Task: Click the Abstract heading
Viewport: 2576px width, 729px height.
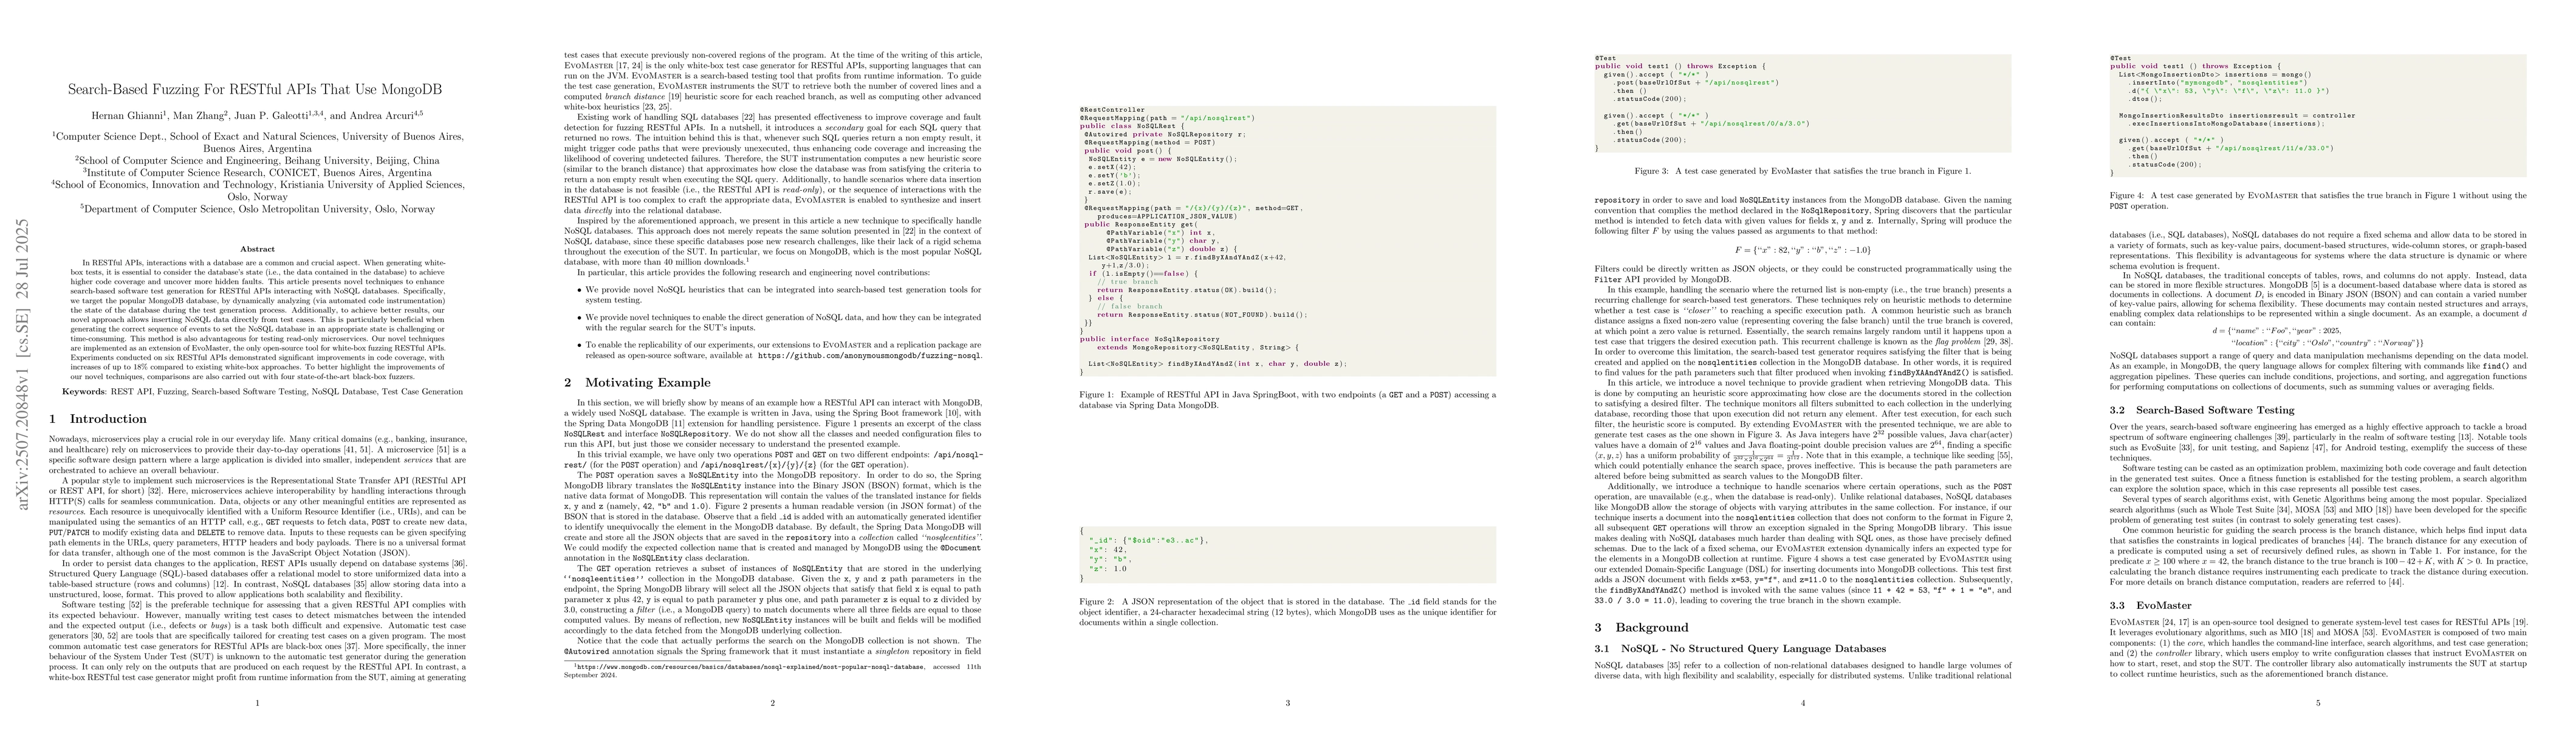Action: coord(257,249)
